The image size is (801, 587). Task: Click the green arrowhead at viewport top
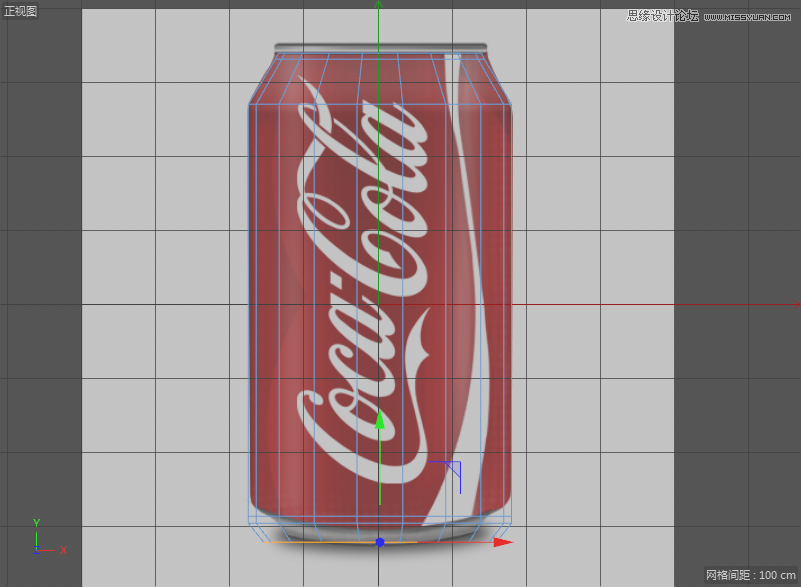pos(378,5)
